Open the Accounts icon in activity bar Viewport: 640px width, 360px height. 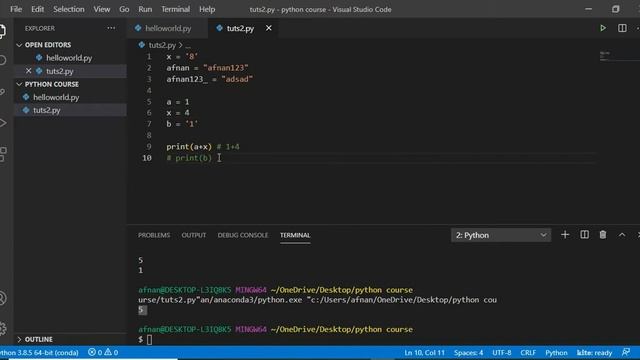click(2, 298)
